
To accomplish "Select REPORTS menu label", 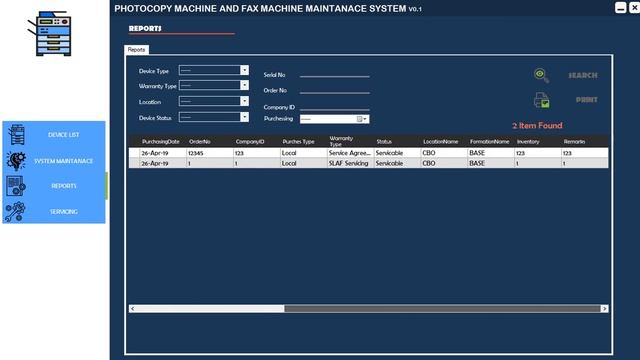I will coord(64,186).
